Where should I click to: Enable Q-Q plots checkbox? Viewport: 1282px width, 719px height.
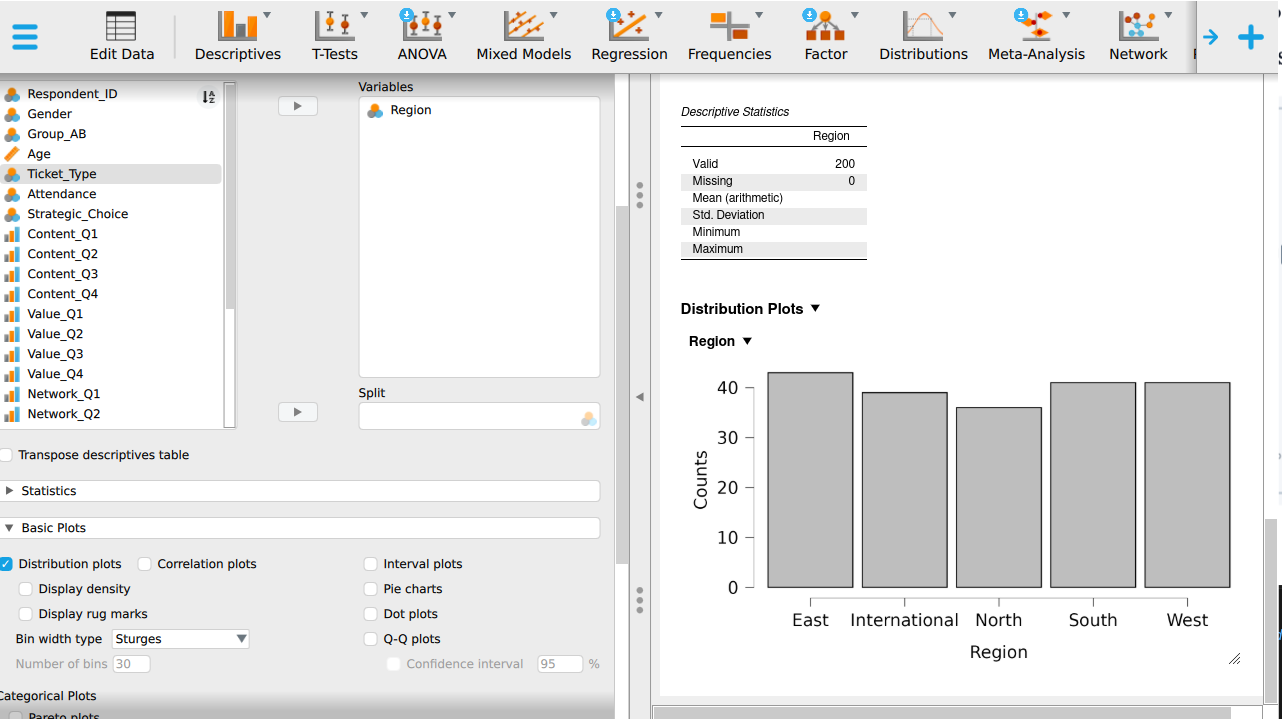pyautogui.click(x=371, y=639)
